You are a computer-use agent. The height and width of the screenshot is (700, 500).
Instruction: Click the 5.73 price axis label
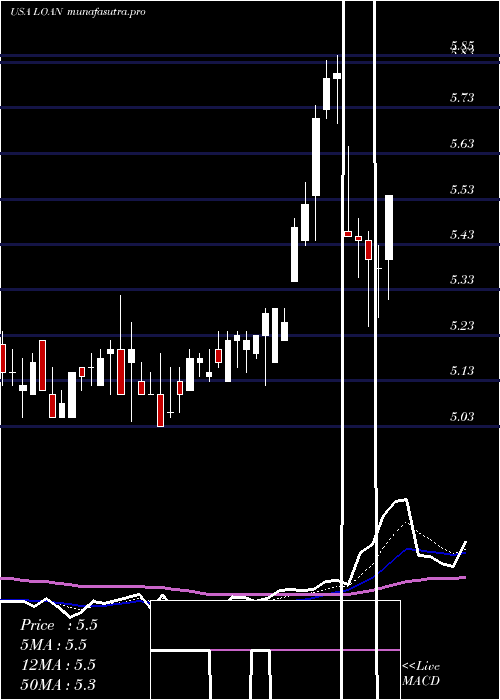pyautogui.click(x=462, y=97)
